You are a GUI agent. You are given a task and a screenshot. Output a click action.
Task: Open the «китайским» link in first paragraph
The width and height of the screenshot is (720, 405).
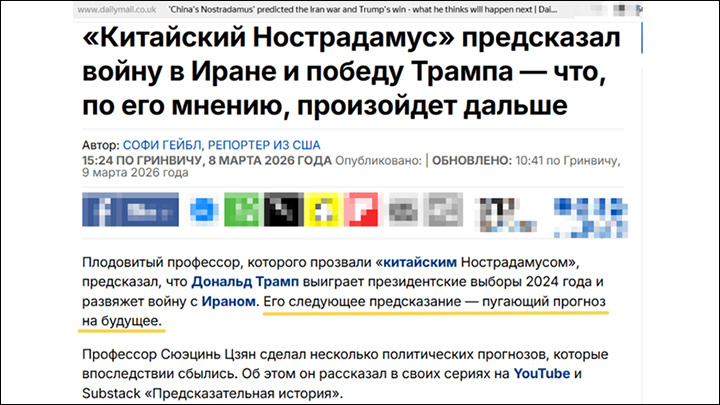420,262
